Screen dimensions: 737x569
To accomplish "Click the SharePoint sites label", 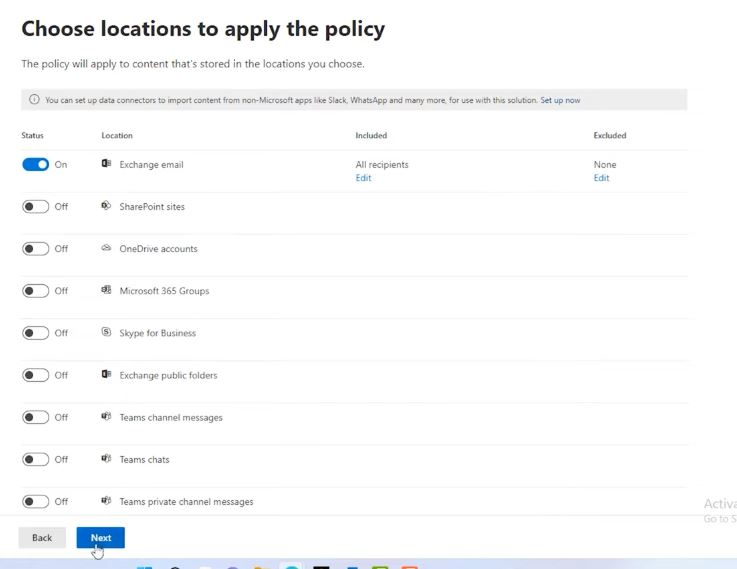I will pos(152,207).
